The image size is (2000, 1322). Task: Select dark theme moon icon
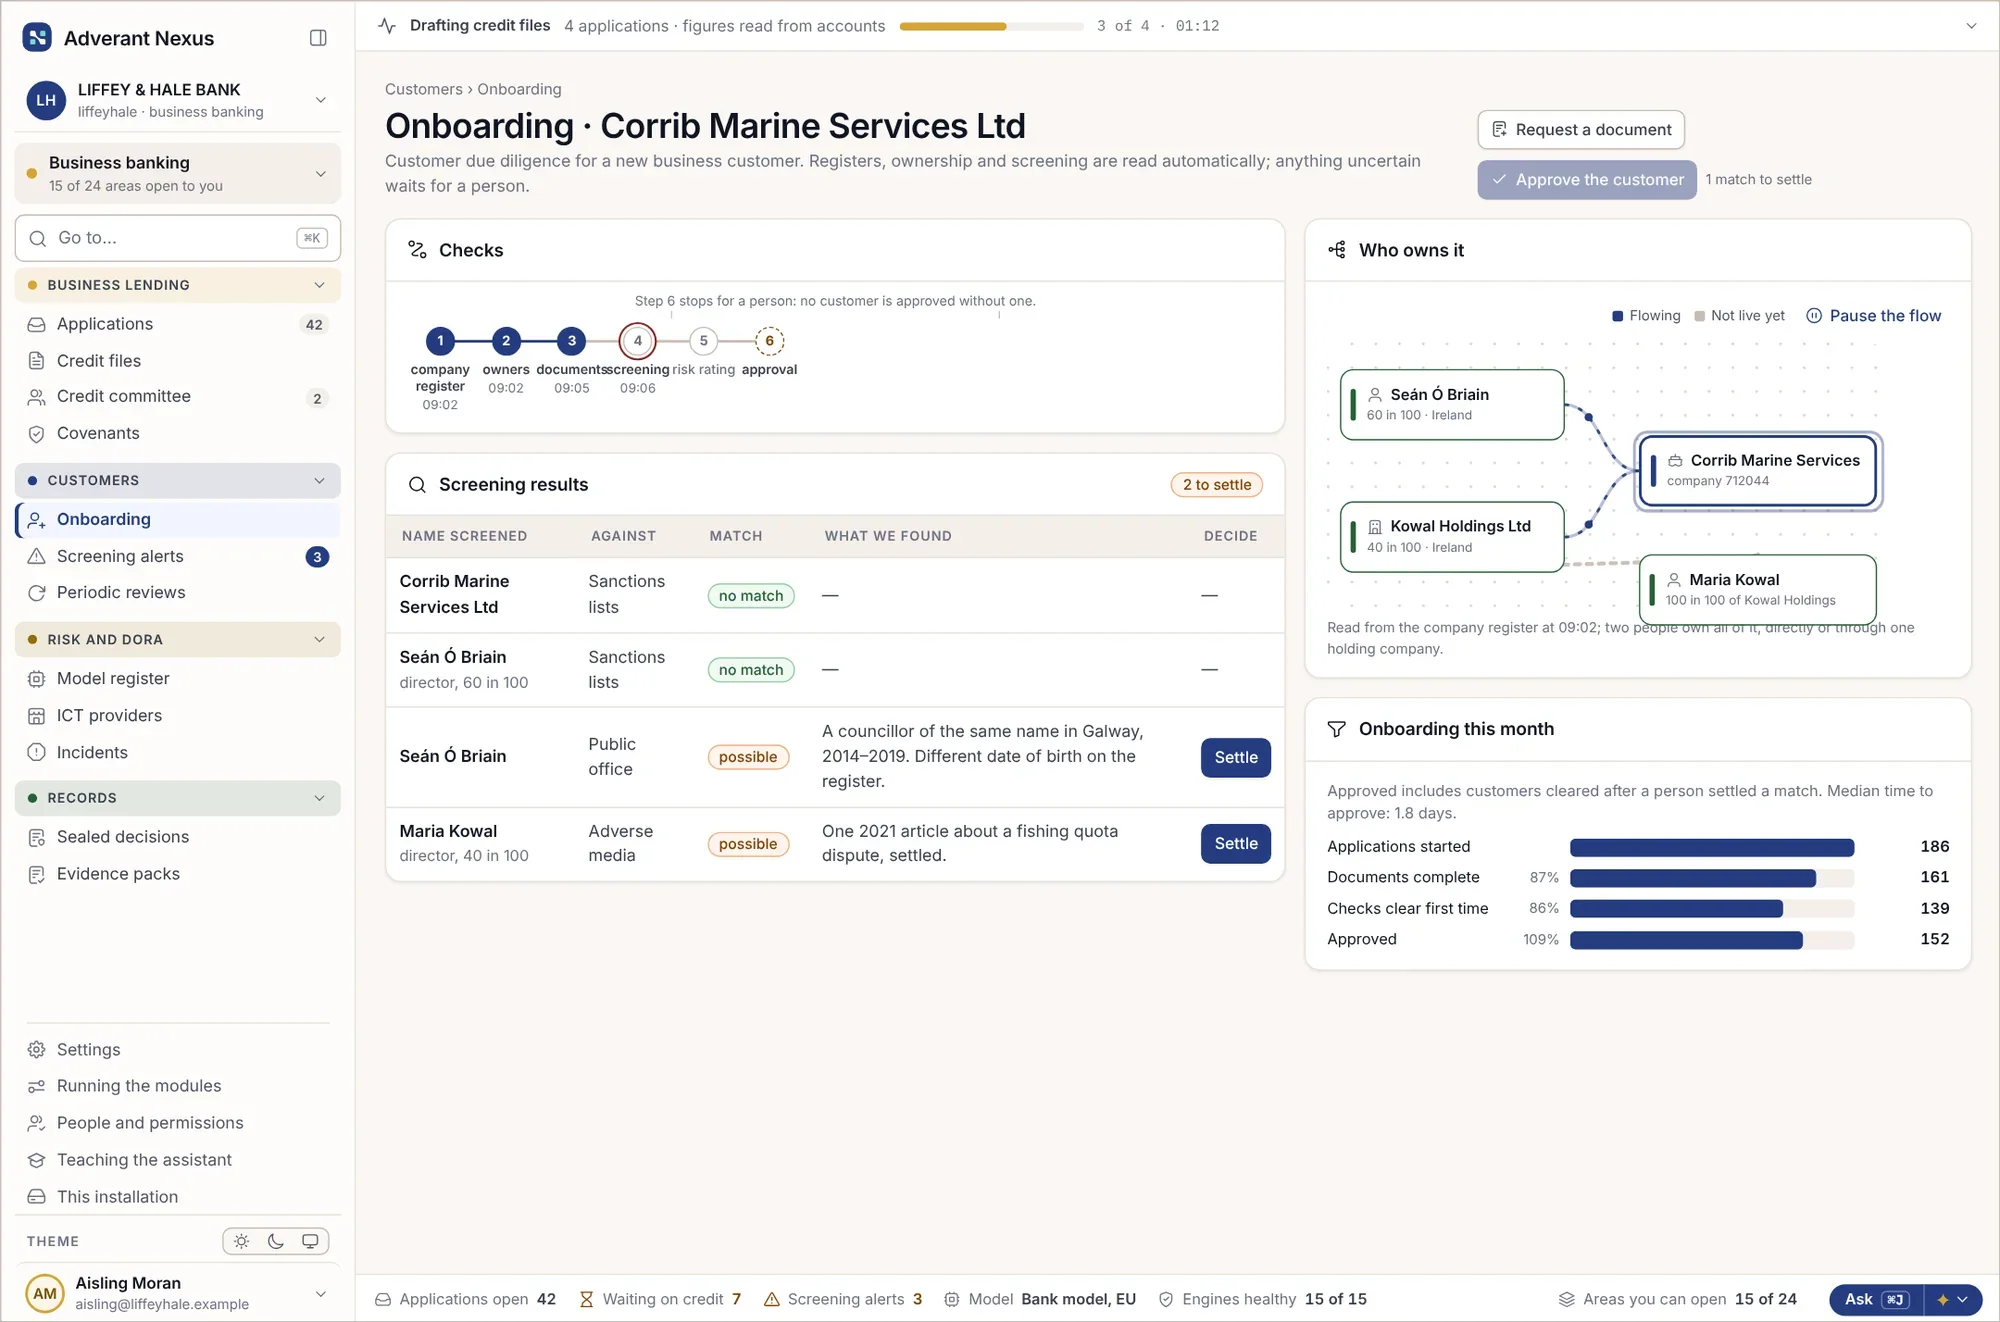[x=276, y=1241]
